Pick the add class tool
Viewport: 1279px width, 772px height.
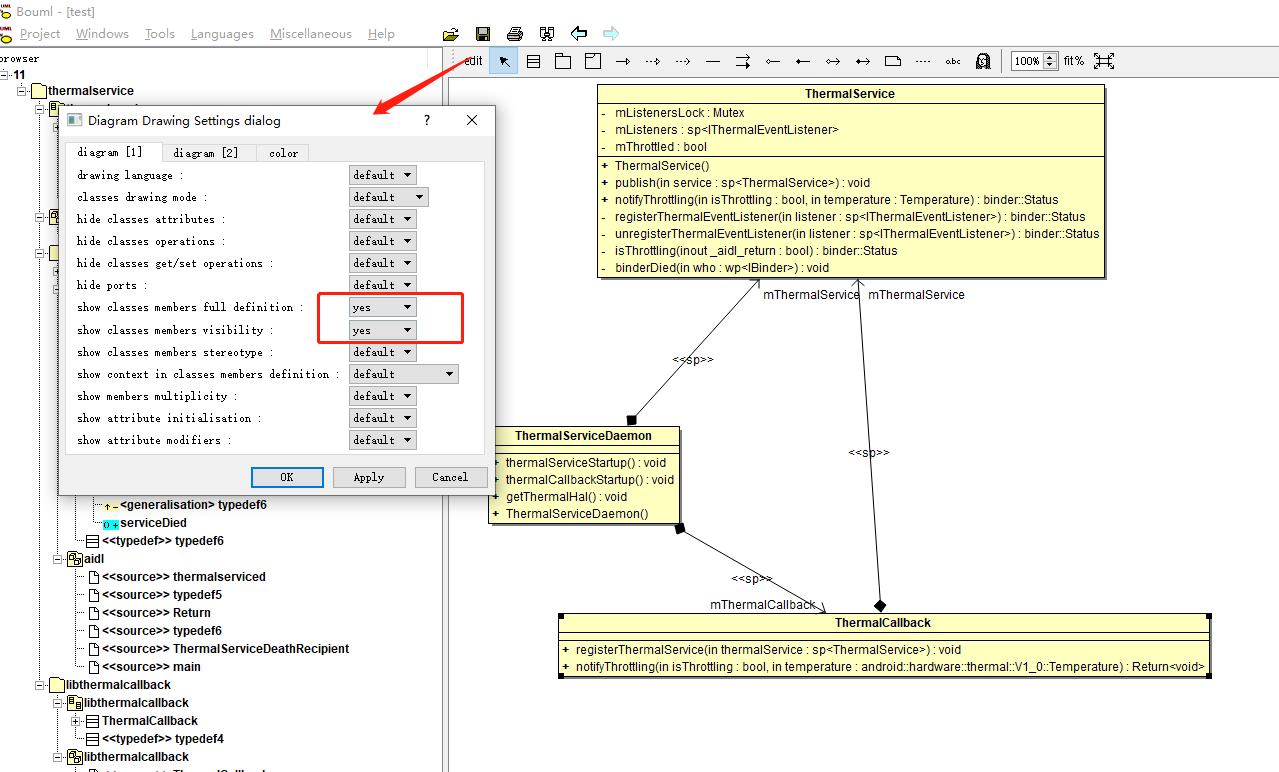pyautogui.click(x=533, y=61)
